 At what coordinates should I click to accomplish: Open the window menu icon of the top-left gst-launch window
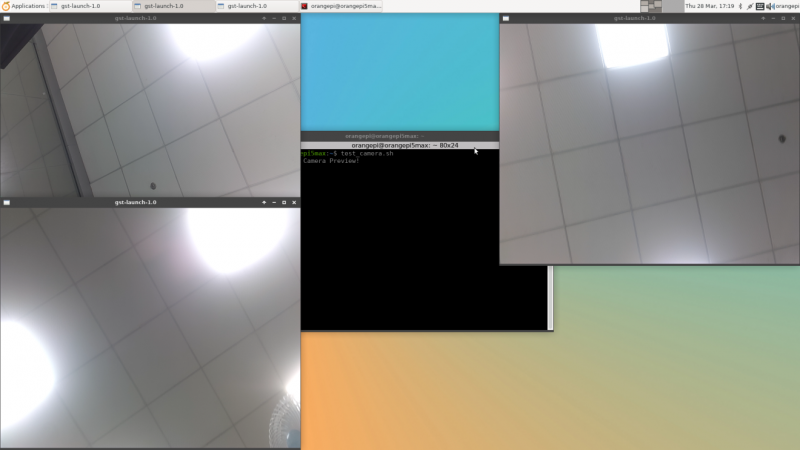tap(5, 18)
